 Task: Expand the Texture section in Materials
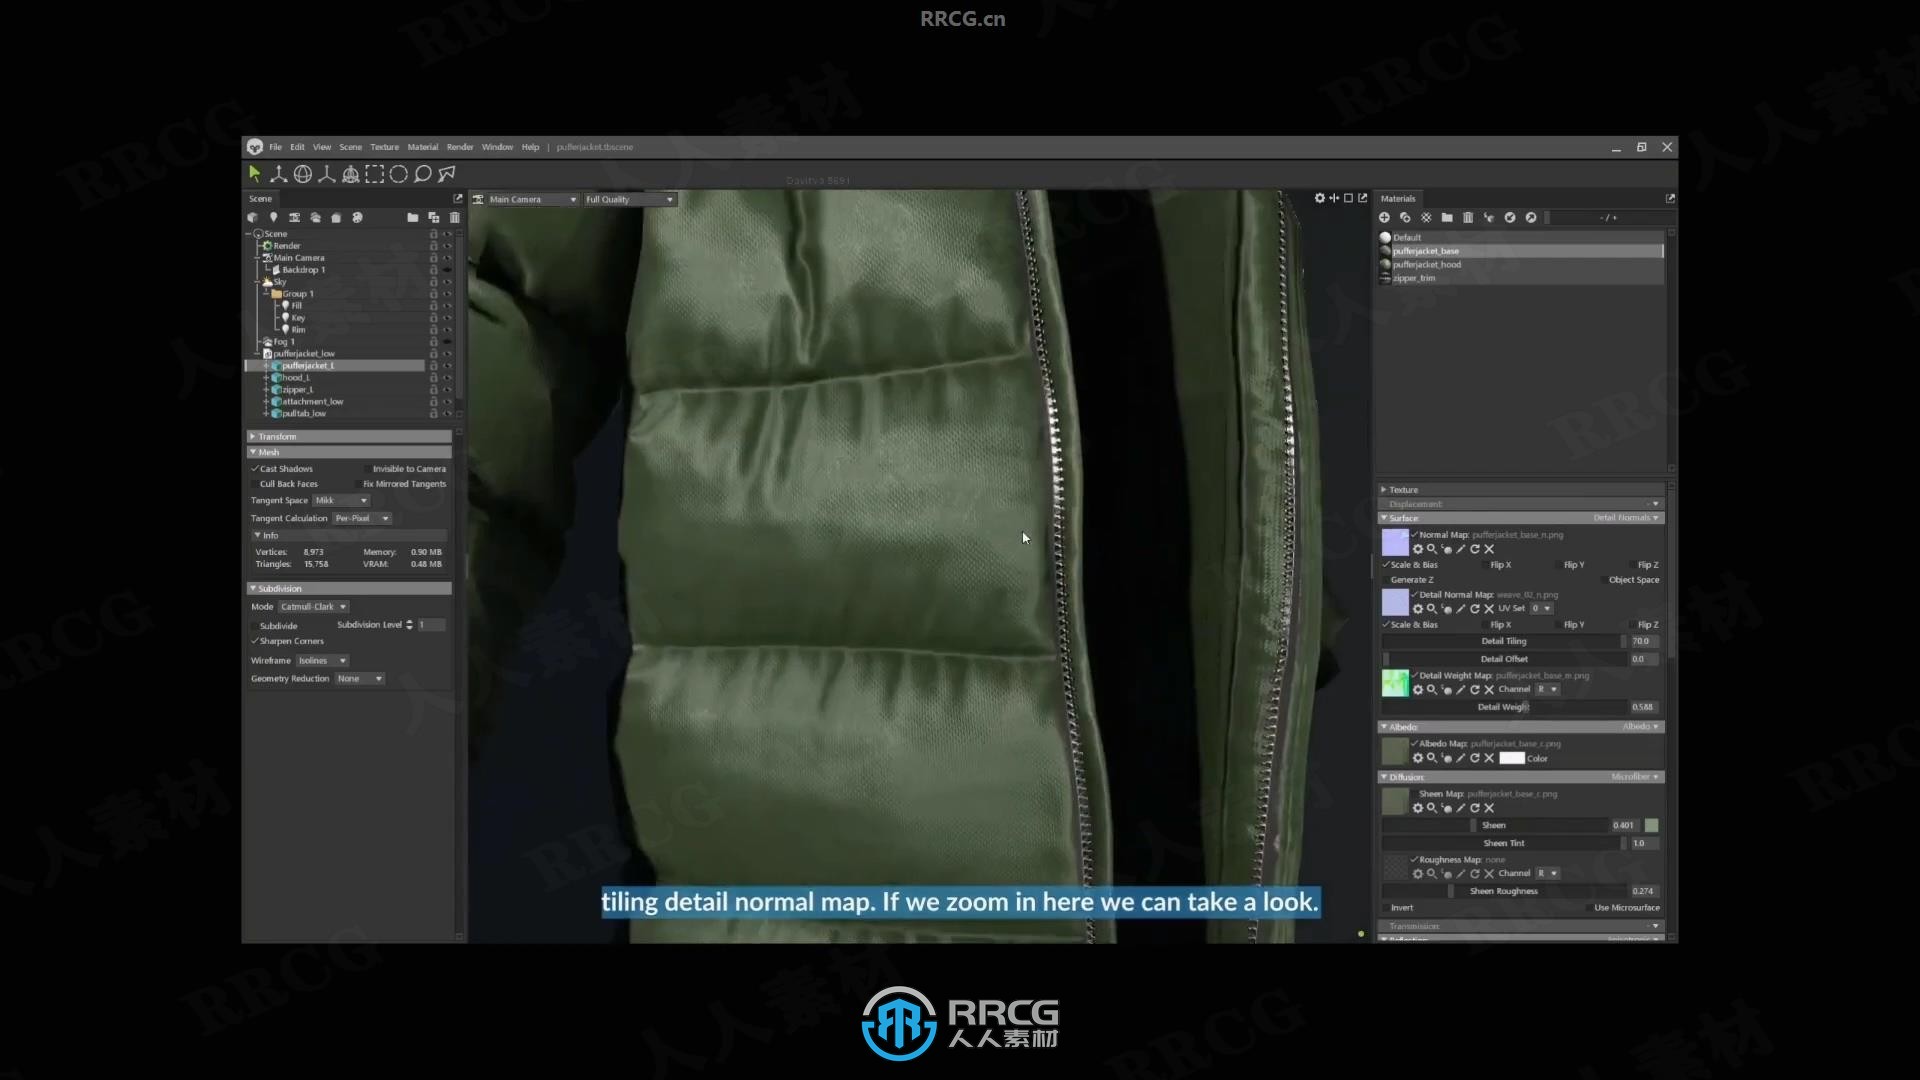point(1521,490)
